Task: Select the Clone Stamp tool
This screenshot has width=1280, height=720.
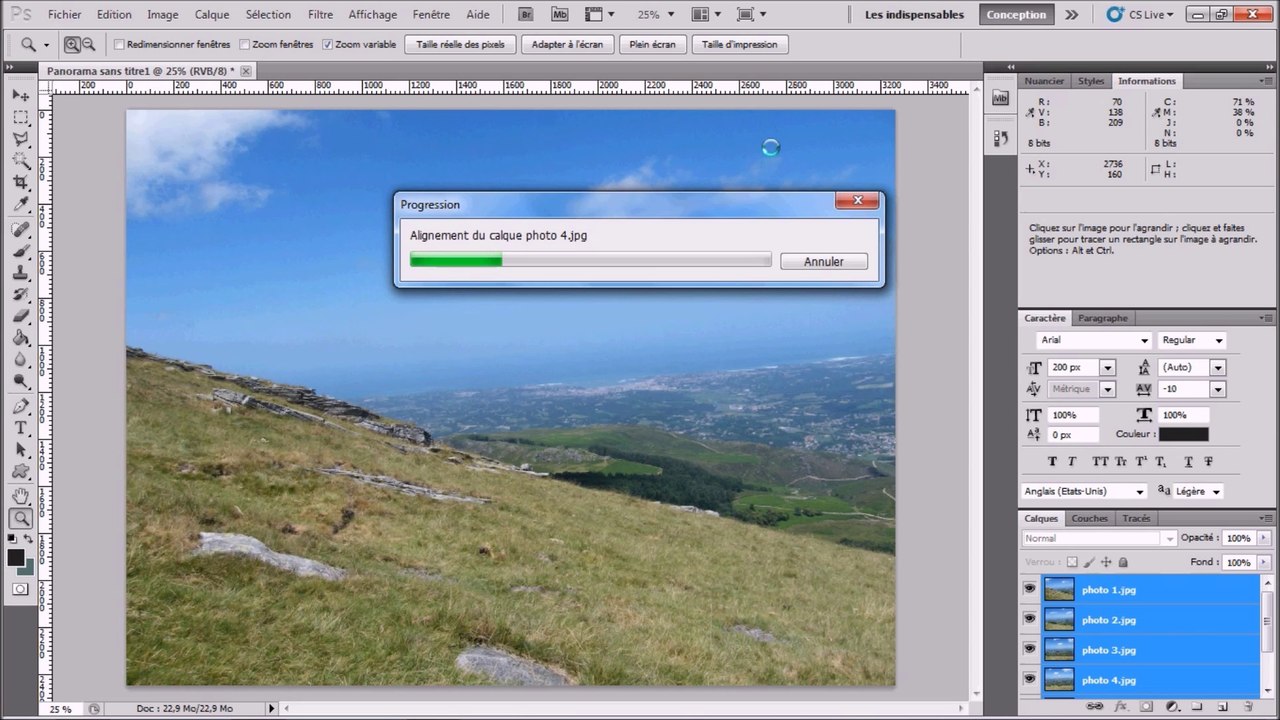Action: (20, 273)
